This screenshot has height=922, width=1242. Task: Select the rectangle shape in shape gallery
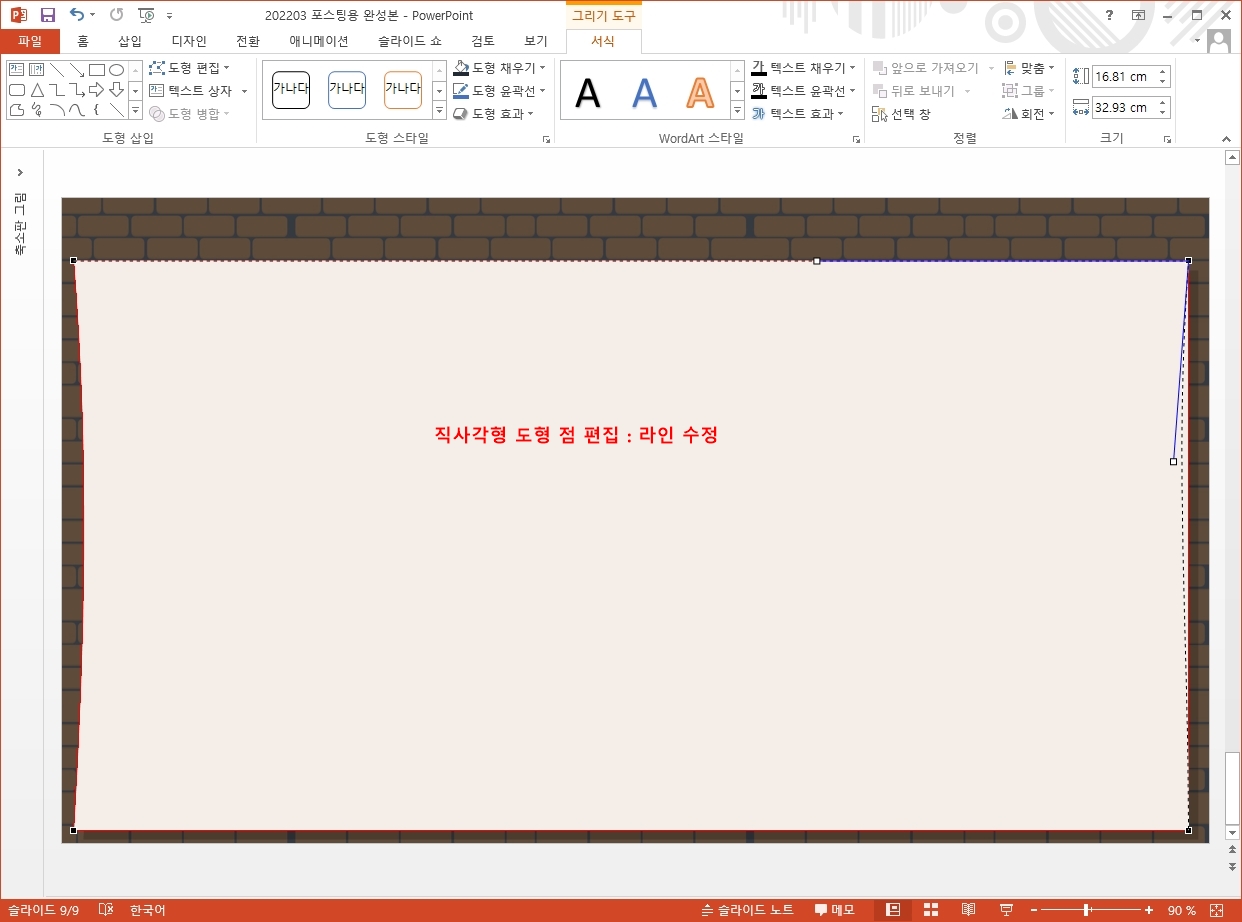click(x=97, y=70)
